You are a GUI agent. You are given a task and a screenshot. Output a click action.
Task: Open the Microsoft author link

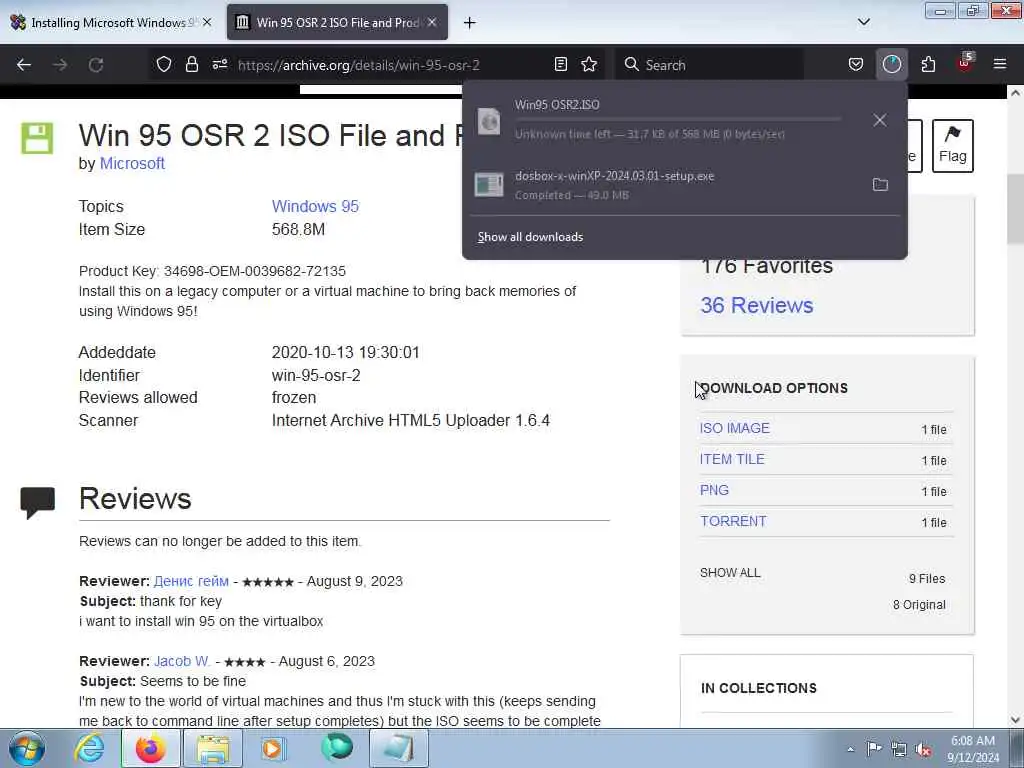[132, 163]
